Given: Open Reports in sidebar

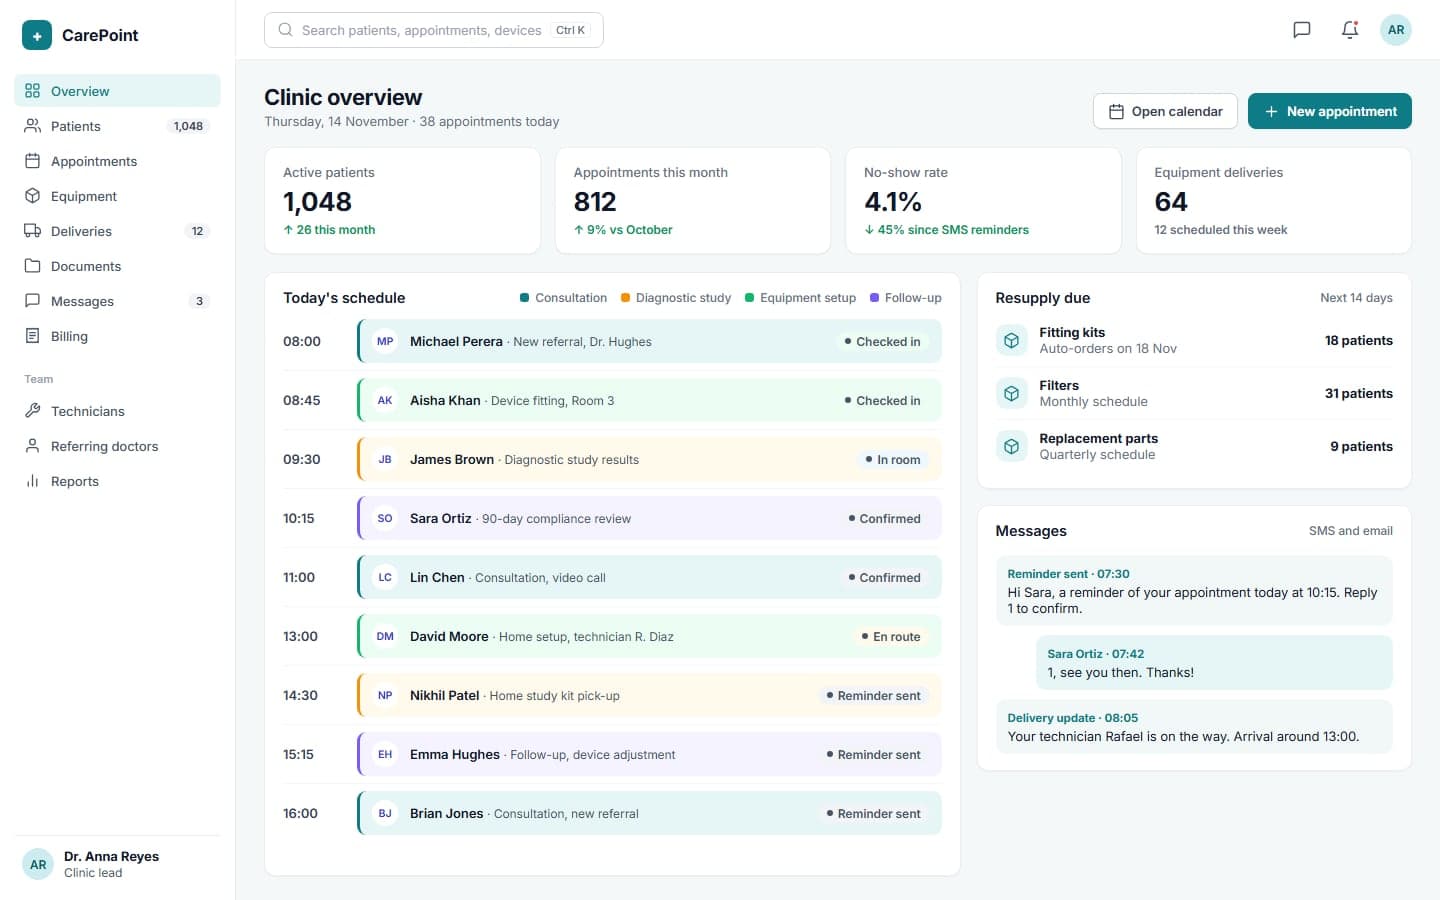Looking at the screenshot, I should point(117,481).
